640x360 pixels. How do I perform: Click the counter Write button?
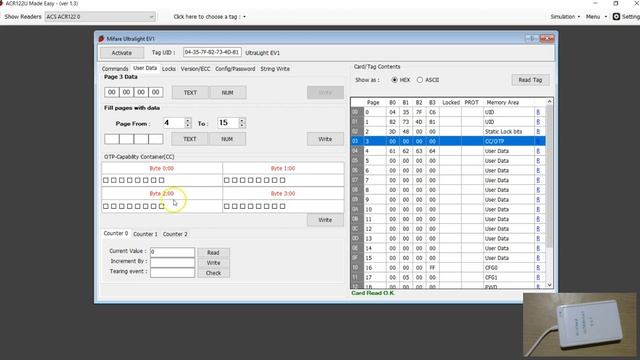[213, 263]
